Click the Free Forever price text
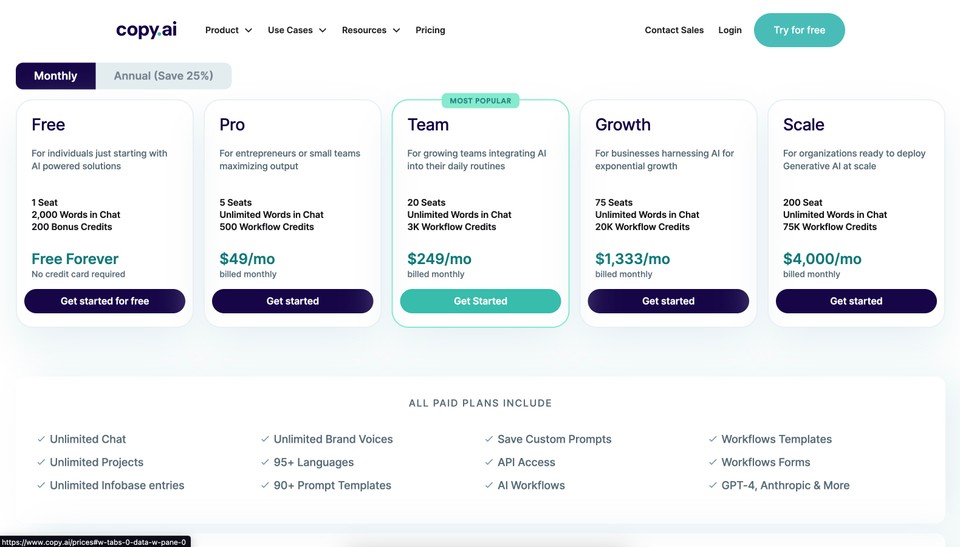 75,258
